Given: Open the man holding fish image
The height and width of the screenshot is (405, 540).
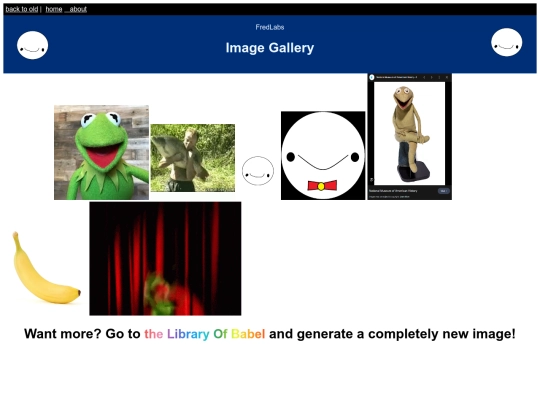Looking at the screenshot, I should point(193,158).
